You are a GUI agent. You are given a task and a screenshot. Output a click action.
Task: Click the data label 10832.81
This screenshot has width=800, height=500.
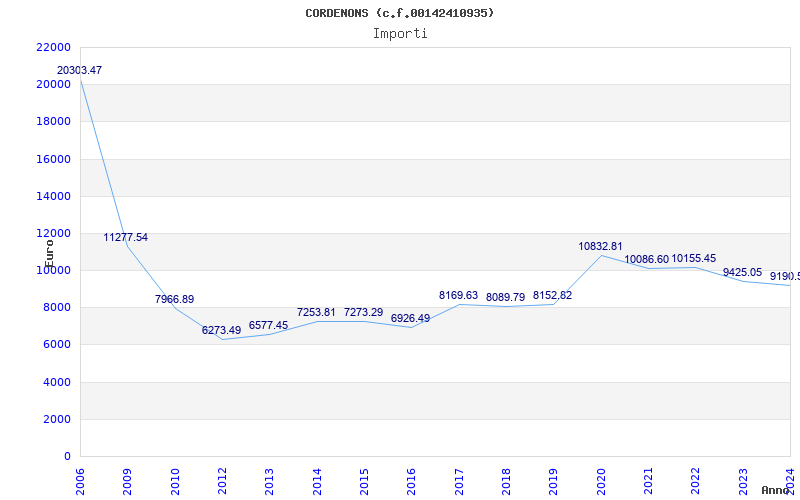click(x=600, y=246)
